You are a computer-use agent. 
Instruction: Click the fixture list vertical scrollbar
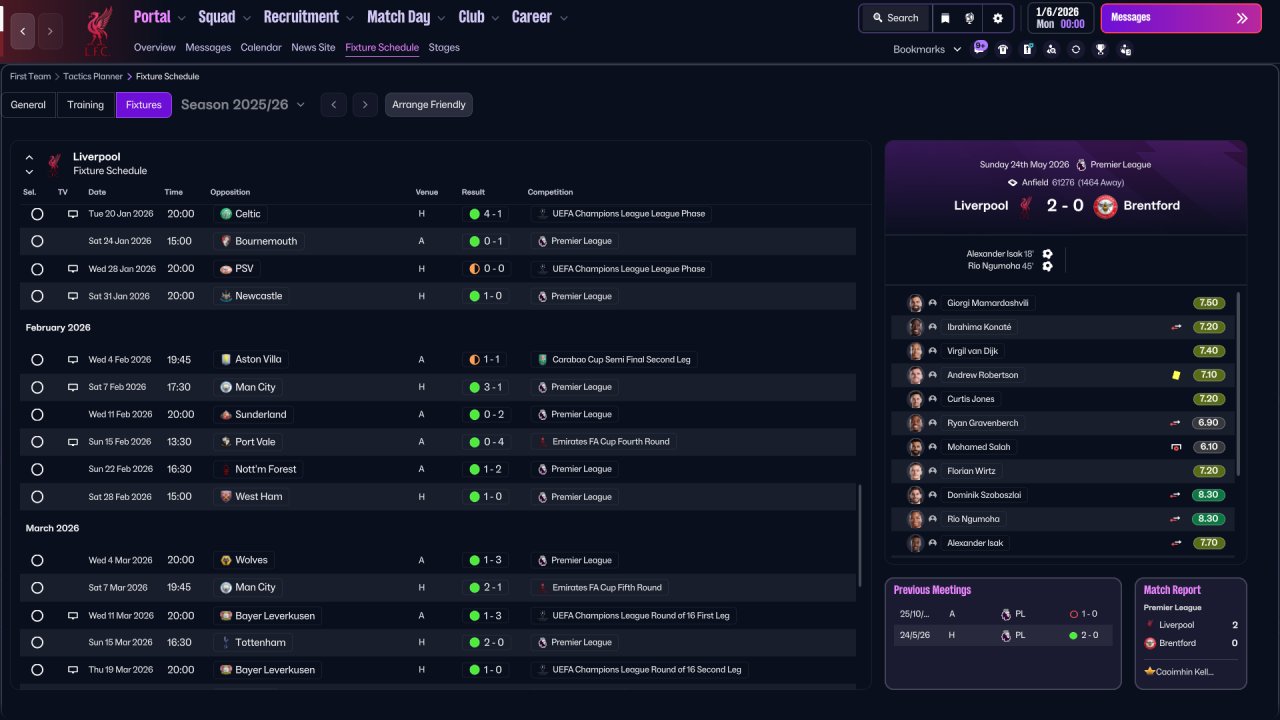pyautogui.click(x=860, y=536)
